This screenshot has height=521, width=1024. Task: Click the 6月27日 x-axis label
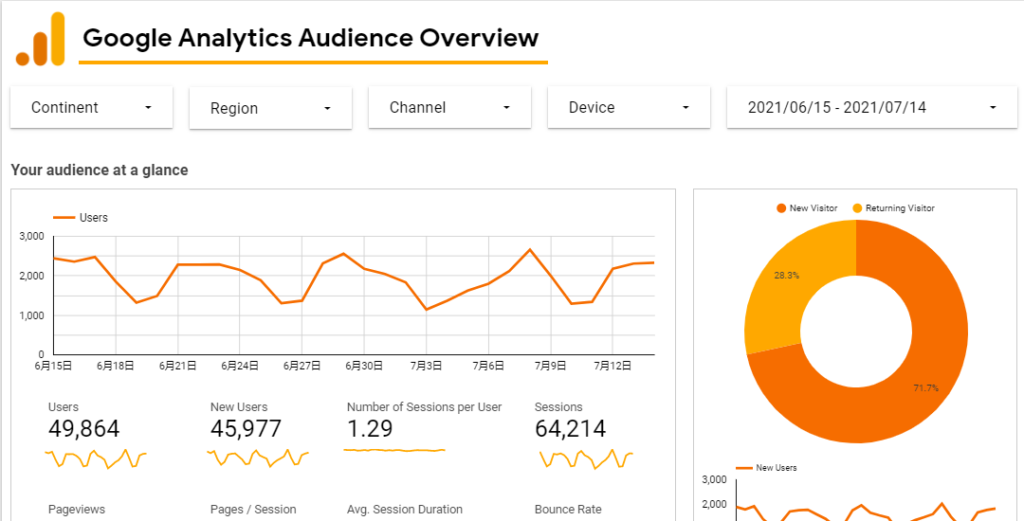point(302,366)
